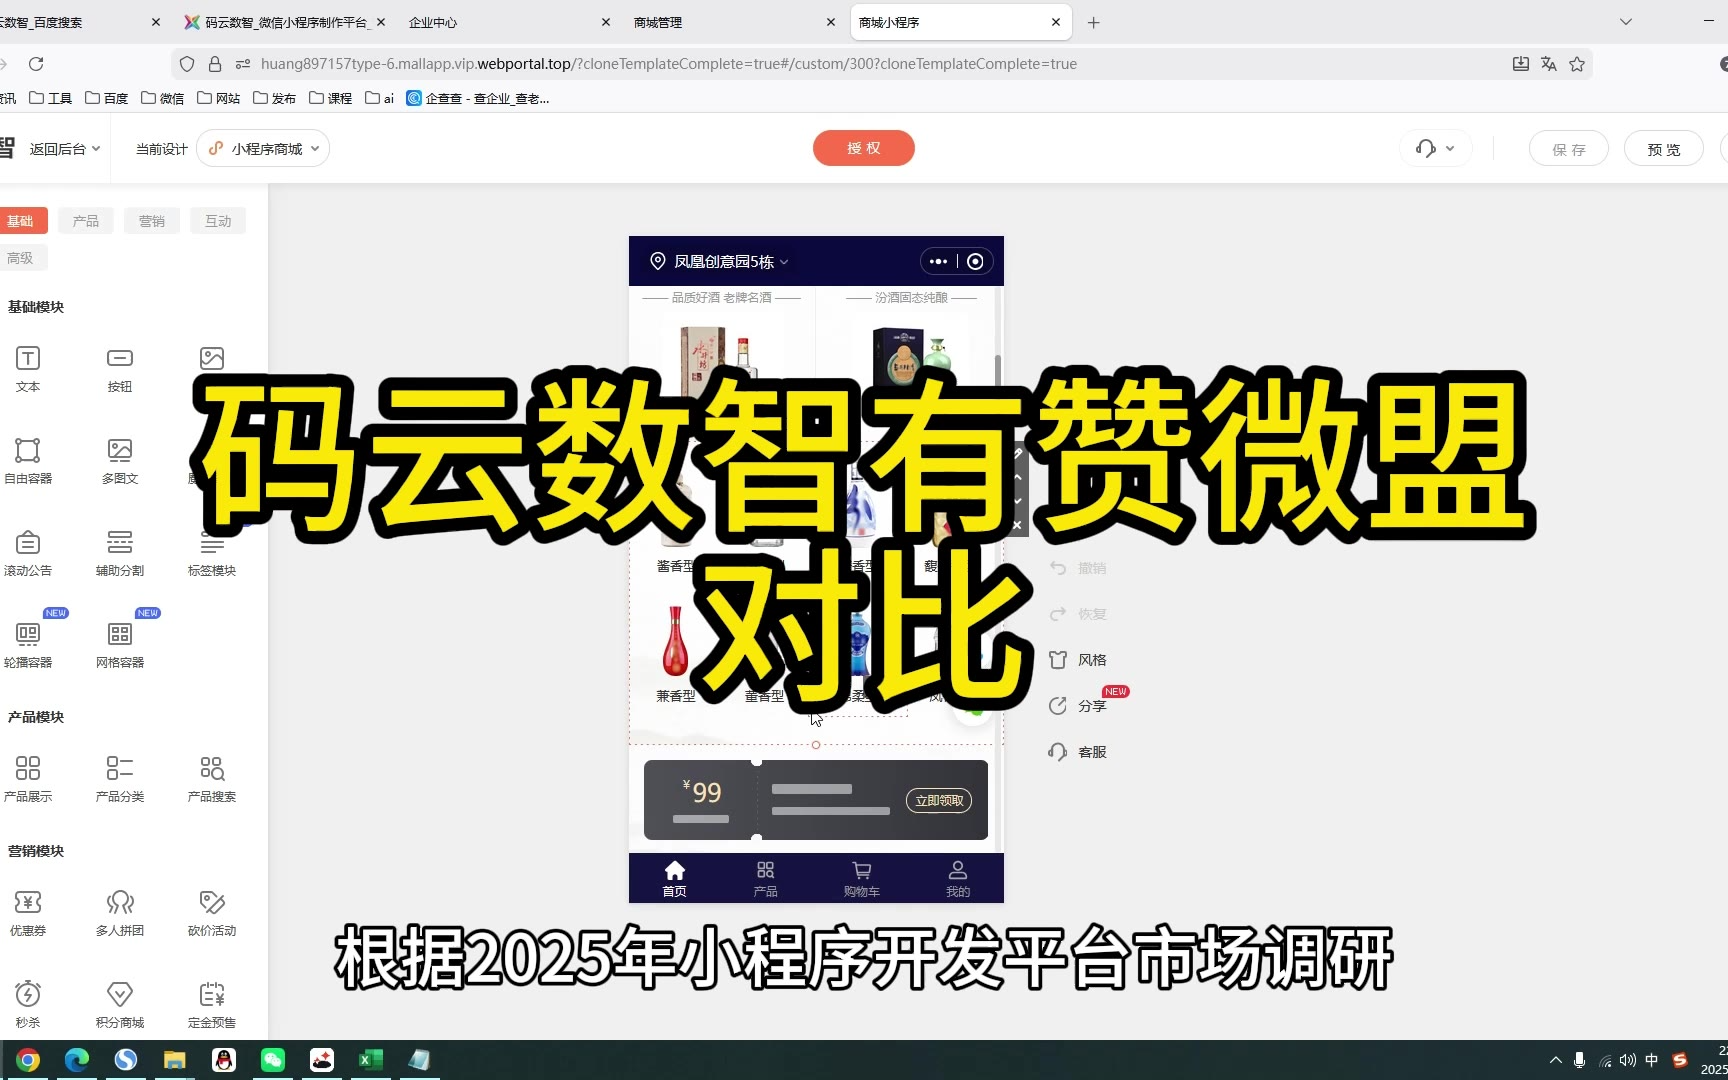Expand the 凤凰创意园5栋 location selector
Viewport: 1728px width, 1080px height.
[x=722, y=262]
